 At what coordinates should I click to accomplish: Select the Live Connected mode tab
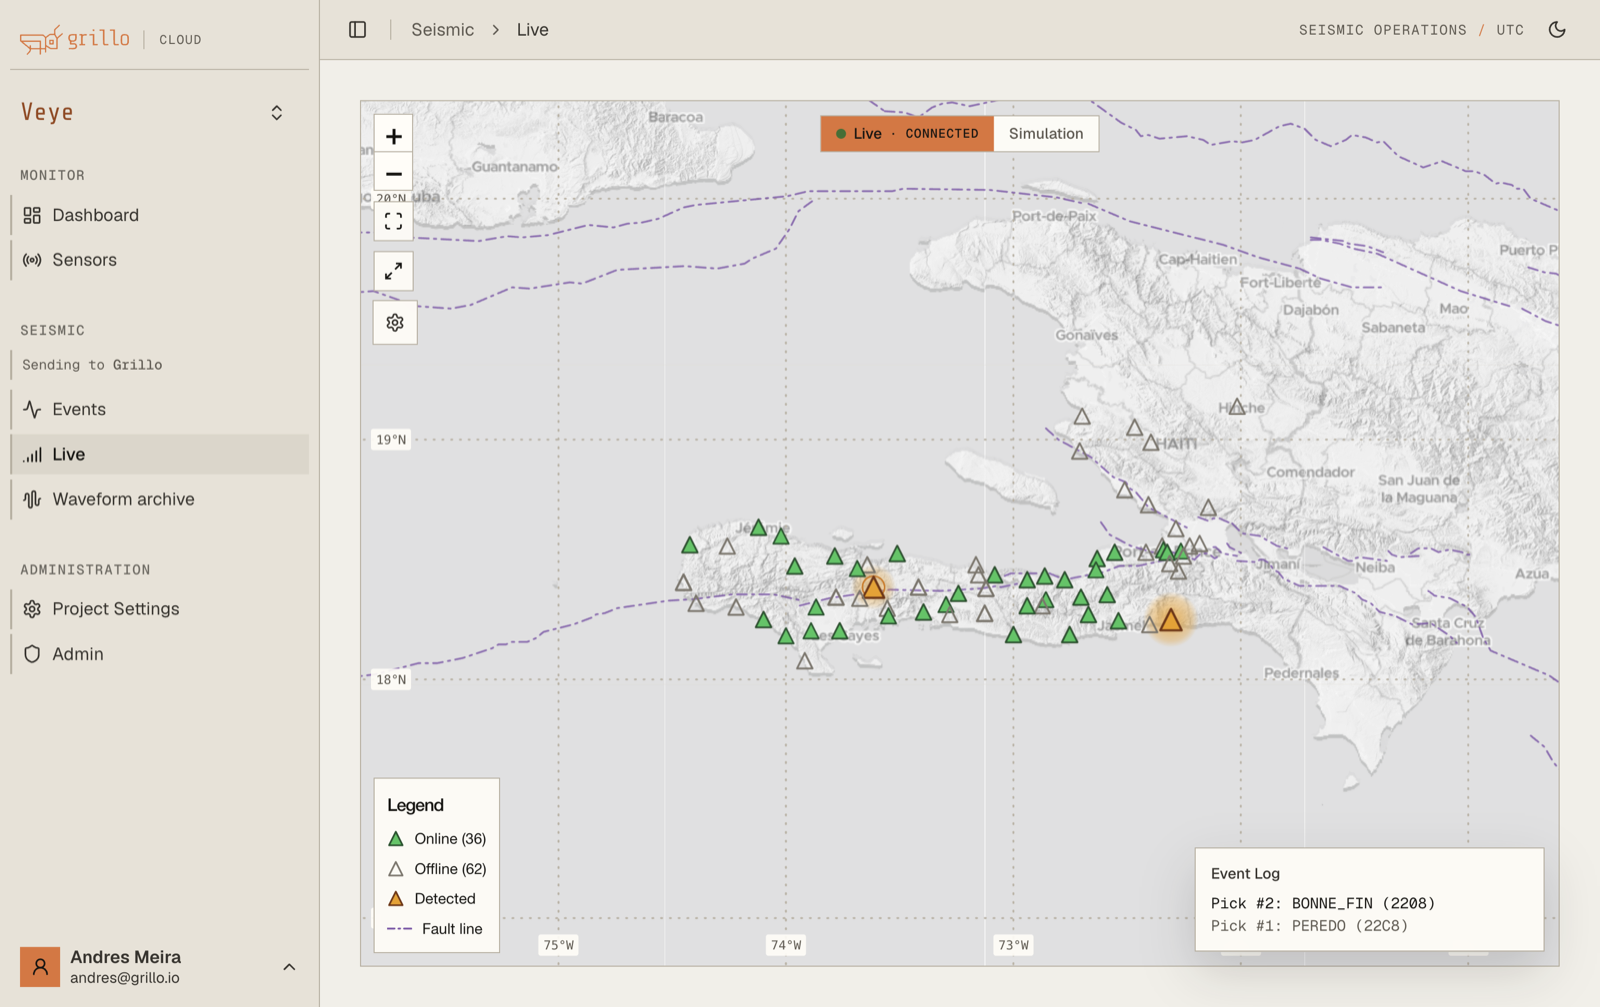(907, 134)
